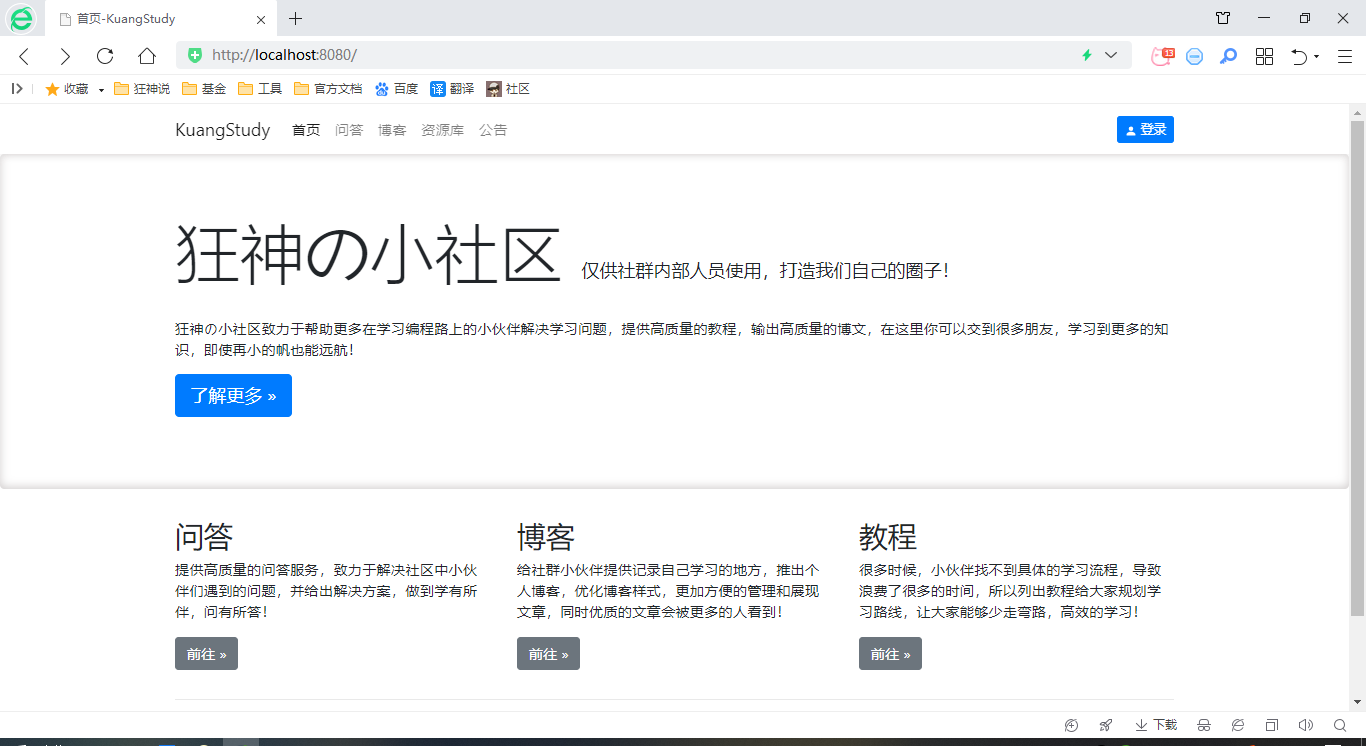This screenshot has height=746, width=1366.
Task: Open the pink extension with notification badge
Action: 1161,56
